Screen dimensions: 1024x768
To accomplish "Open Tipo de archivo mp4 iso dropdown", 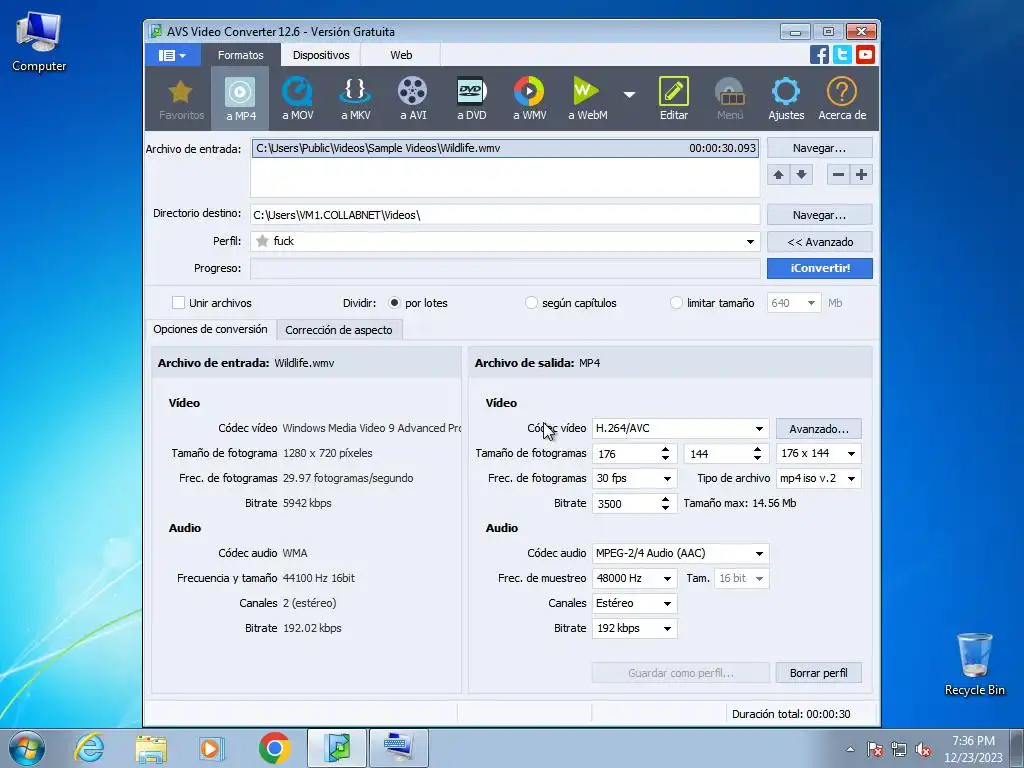I will [x=819, y=478].
